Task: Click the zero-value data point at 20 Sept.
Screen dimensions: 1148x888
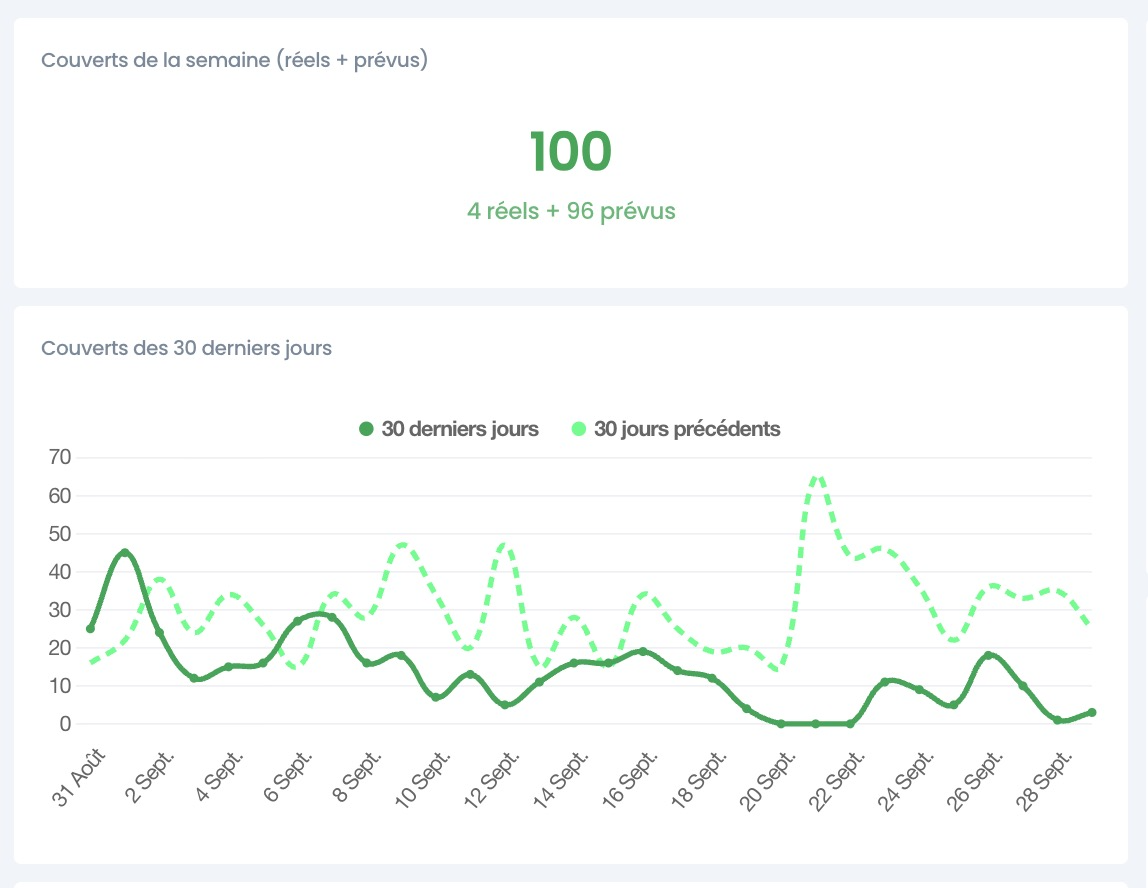Action: coord(780,724)
